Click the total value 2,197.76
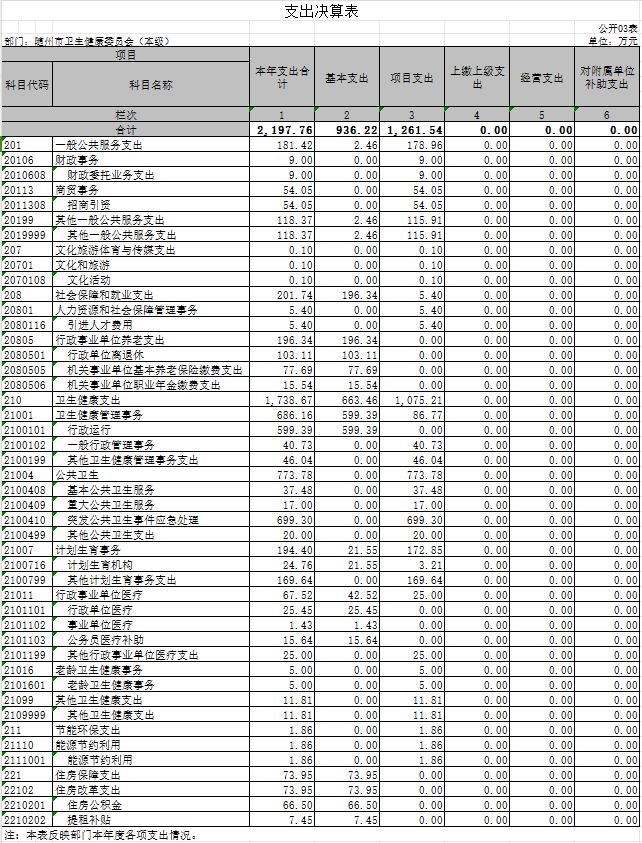642x843 pixels. tap(284, 130)
